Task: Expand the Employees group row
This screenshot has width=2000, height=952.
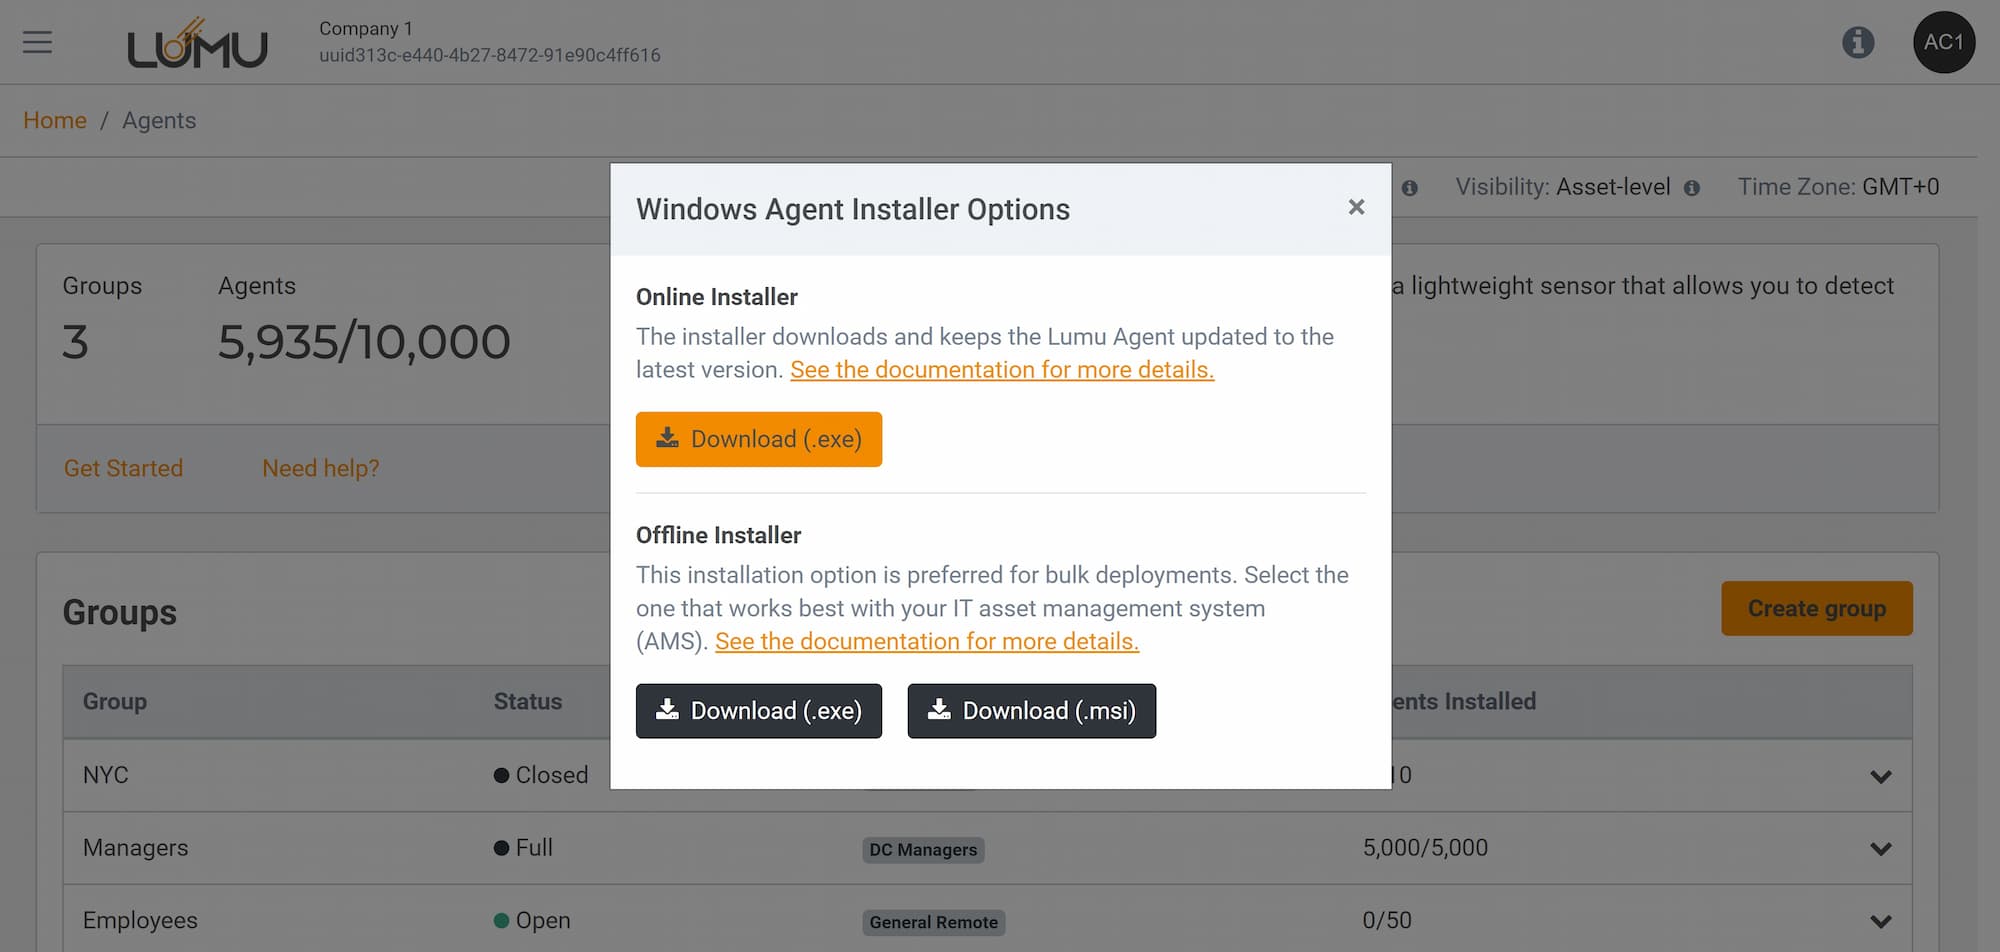Action: click(1881, 919)
